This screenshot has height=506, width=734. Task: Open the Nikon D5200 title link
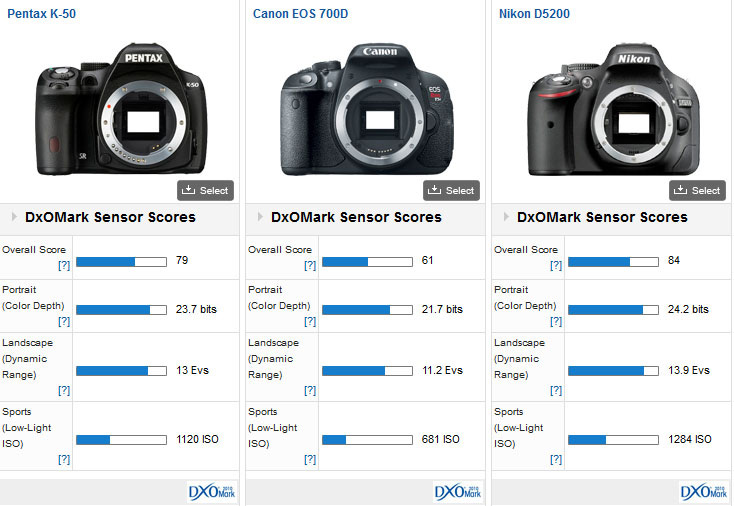(x=534, y=14)
